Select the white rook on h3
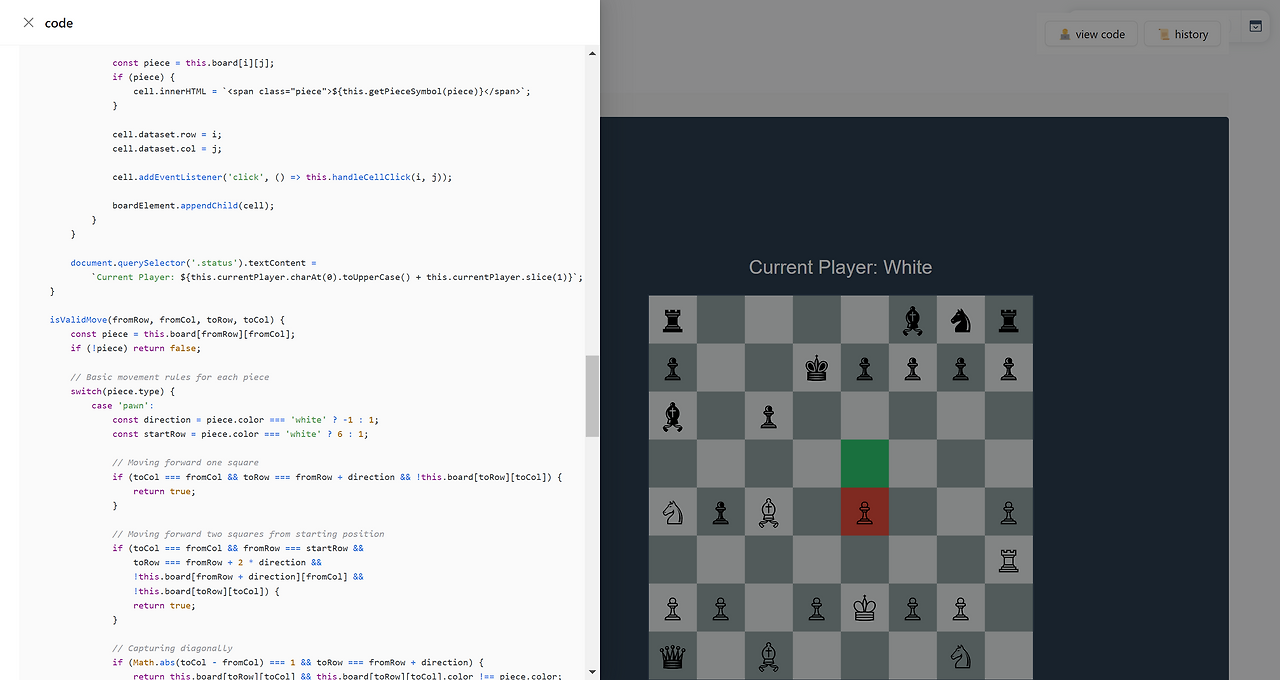 (1009, 560)
